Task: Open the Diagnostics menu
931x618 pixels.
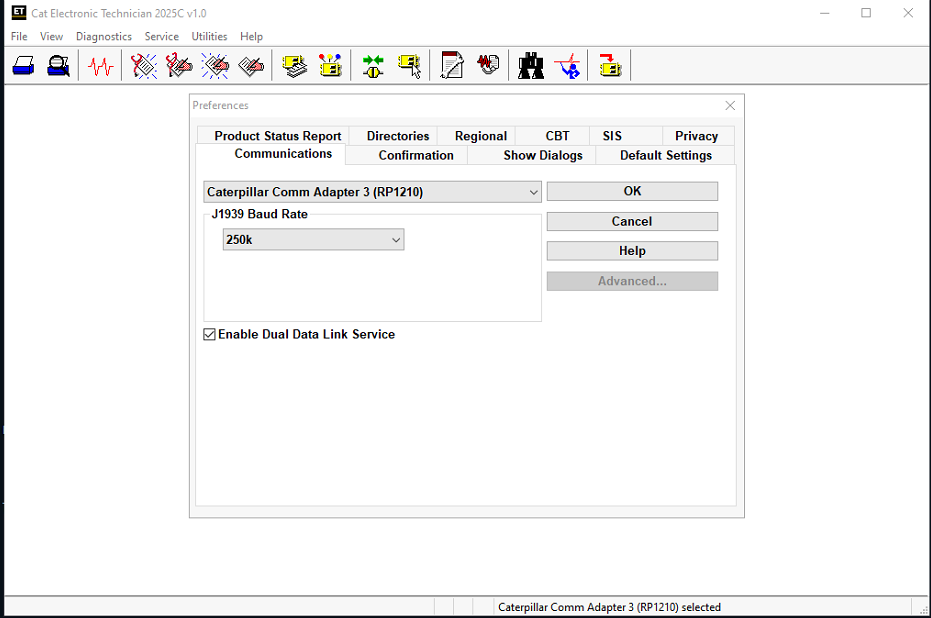Action: click(103, 36)
